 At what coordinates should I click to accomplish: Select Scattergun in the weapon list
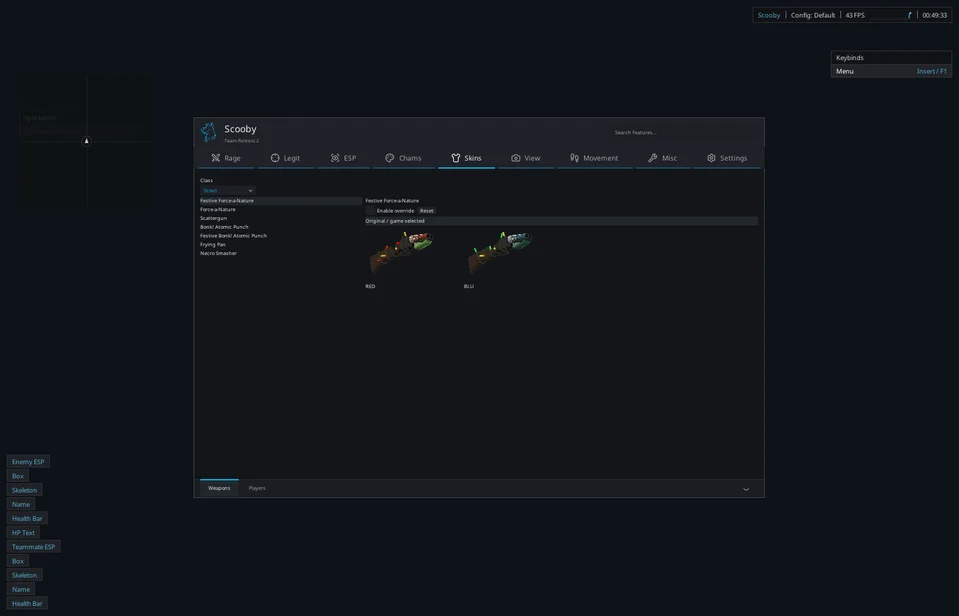click(x=281, y=218)
